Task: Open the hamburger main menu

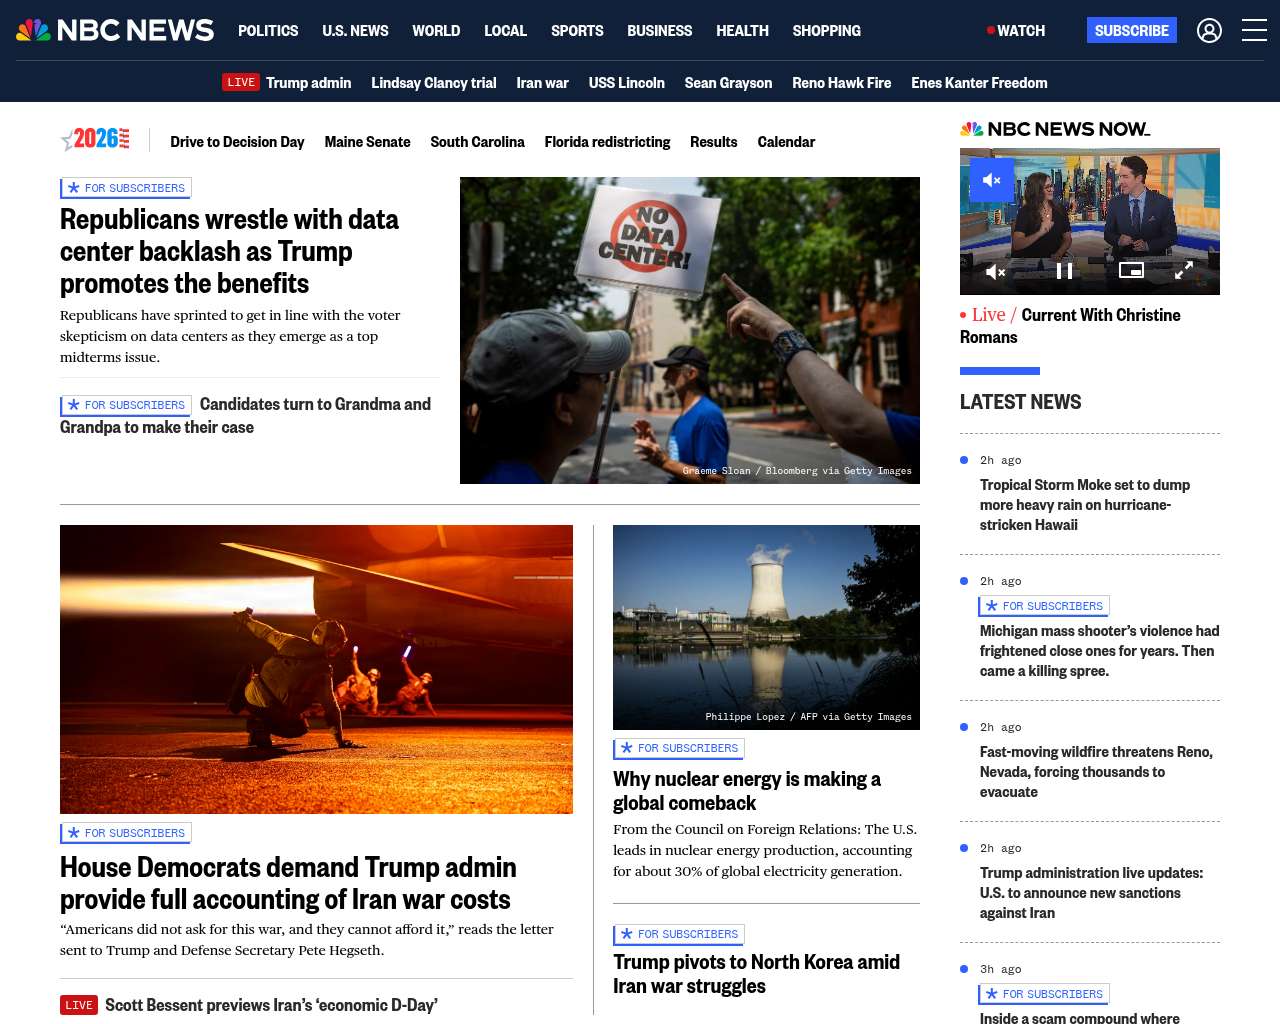Action: point(1254,30)
